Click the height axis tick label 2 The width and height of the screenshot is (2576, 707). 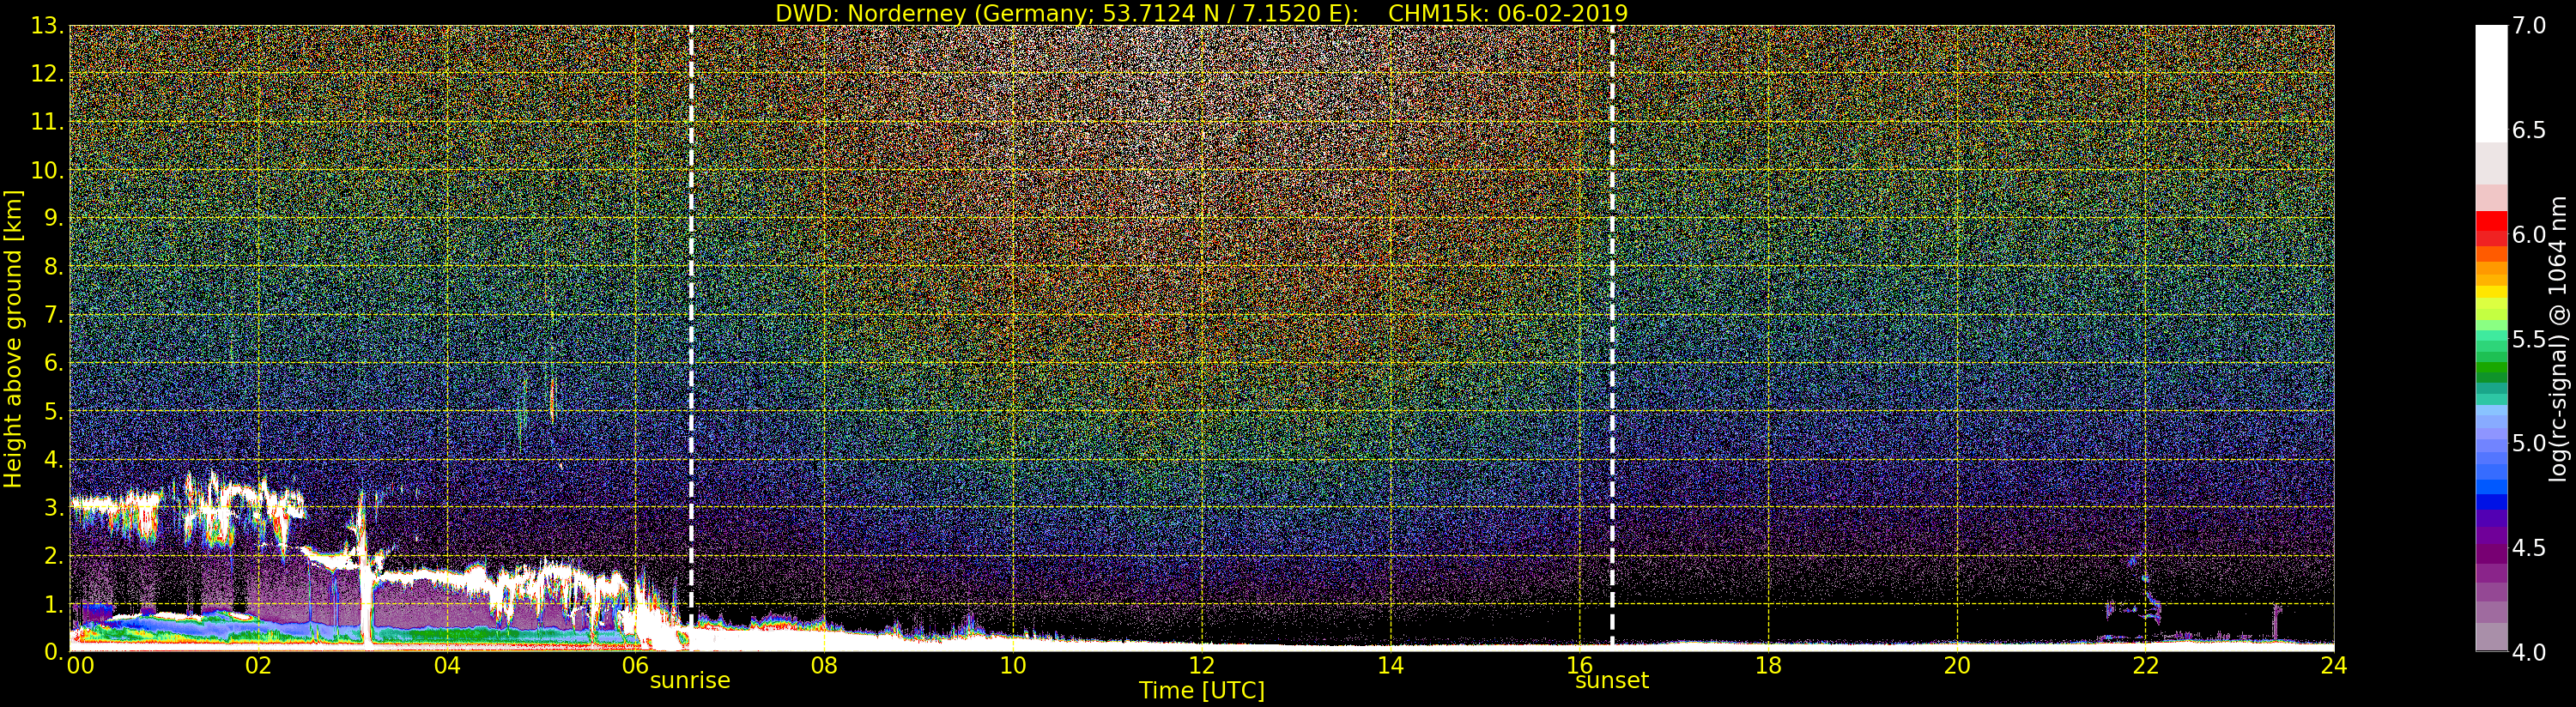54,555
